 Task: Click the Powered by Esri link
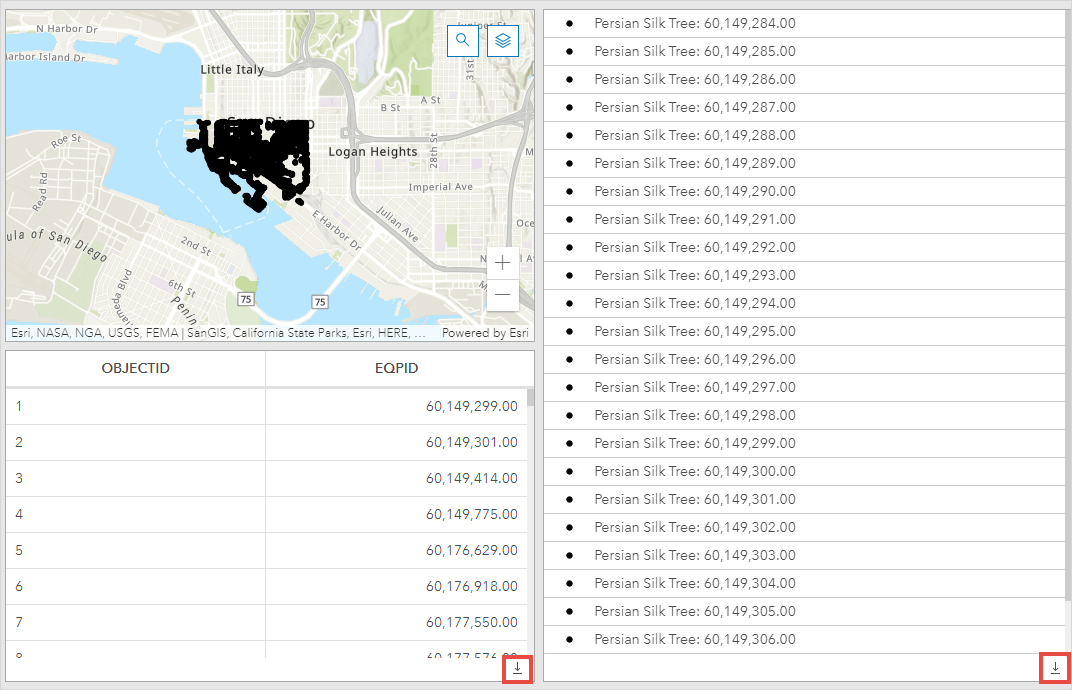487,332
